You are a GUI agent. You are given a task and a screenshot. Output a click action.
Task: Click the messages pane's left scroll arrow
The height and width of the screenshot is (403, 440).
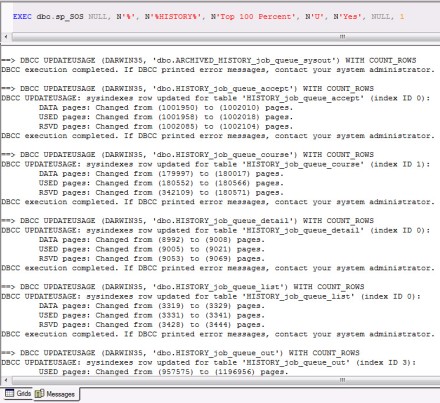point(6,380)
